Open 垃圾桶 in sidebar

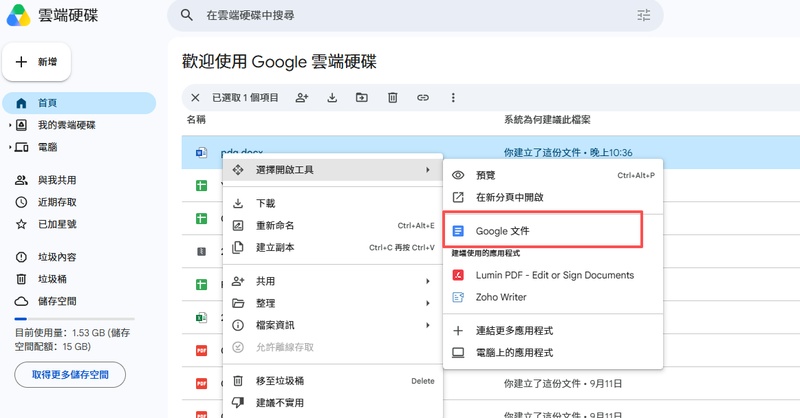(x=79, y=279)
